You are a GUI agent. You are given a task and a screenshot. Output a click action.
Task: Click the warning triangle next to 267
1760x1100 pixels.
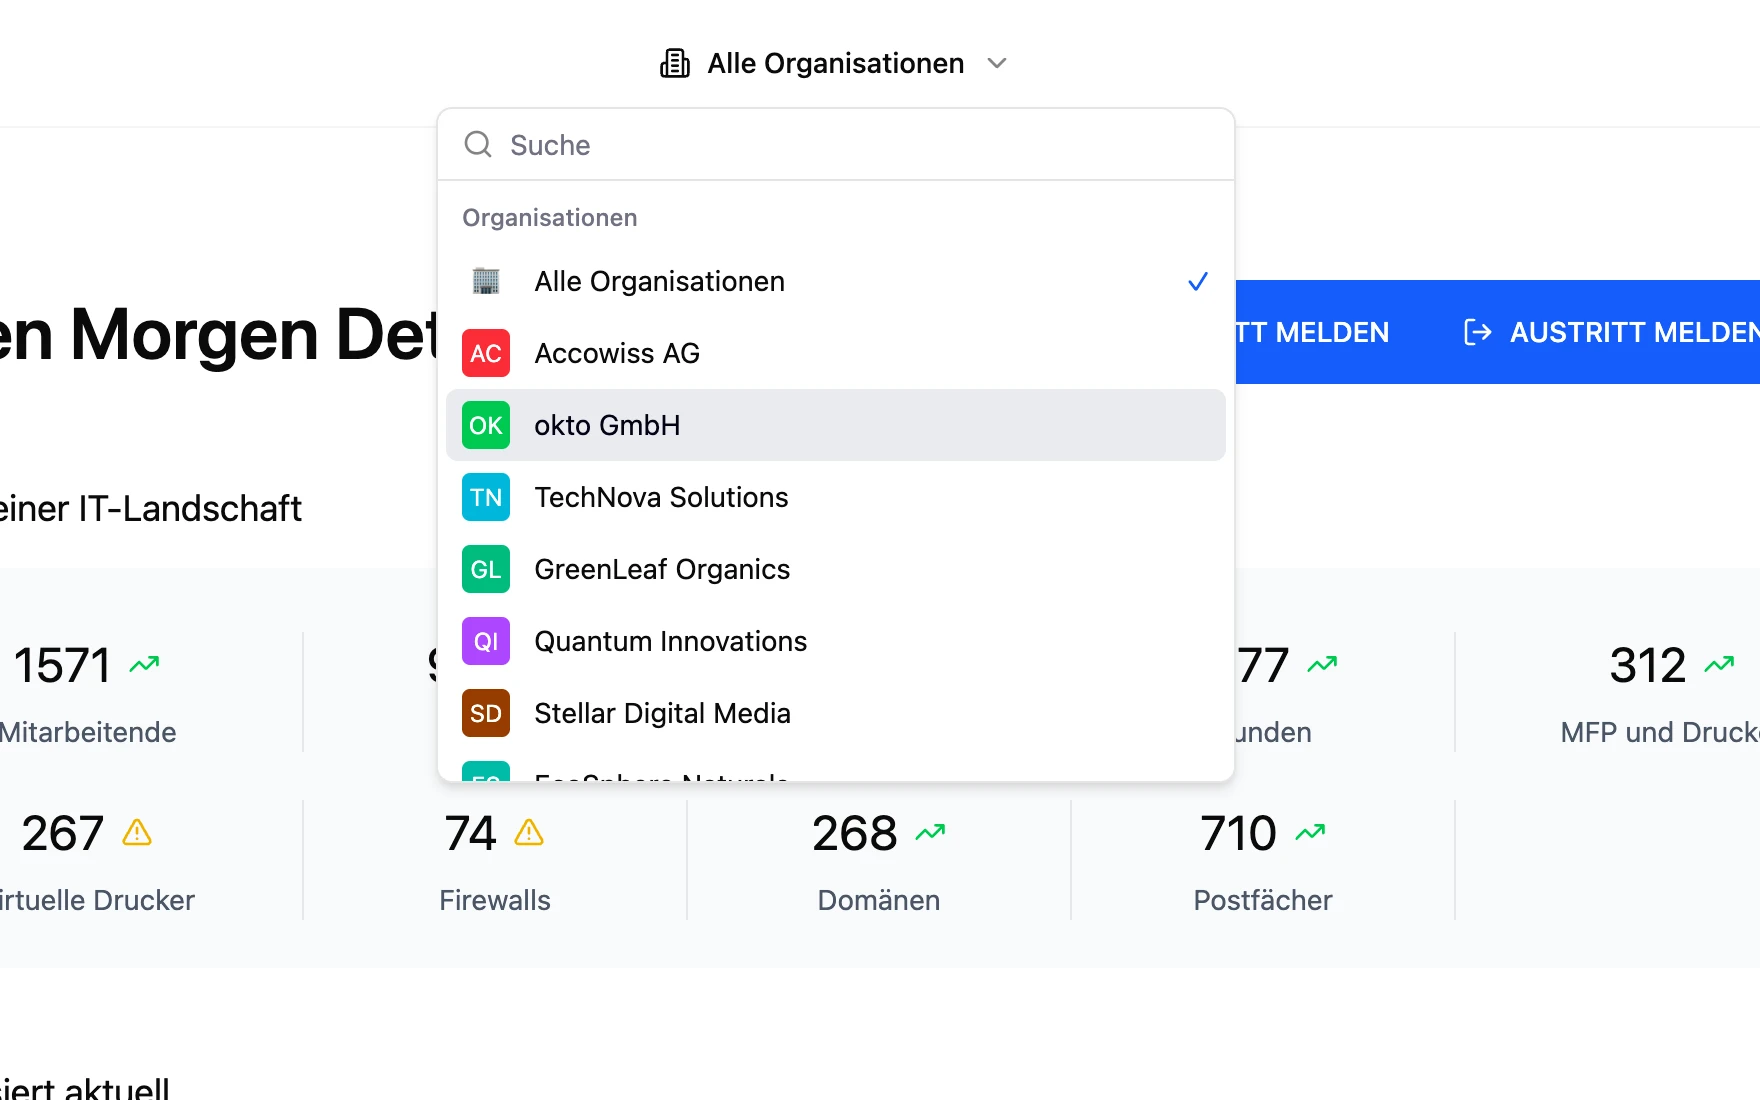tap(137, 832)
